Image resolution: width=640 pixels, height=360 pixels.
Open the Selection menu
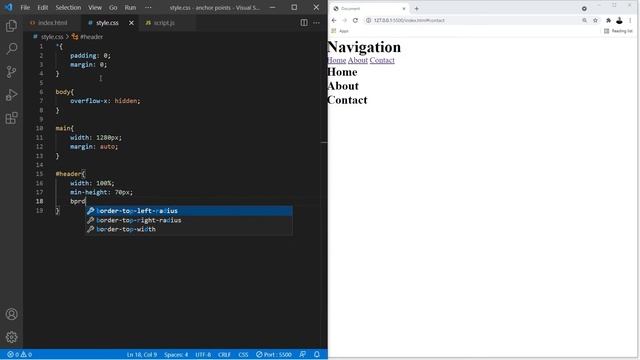point(68,7)
